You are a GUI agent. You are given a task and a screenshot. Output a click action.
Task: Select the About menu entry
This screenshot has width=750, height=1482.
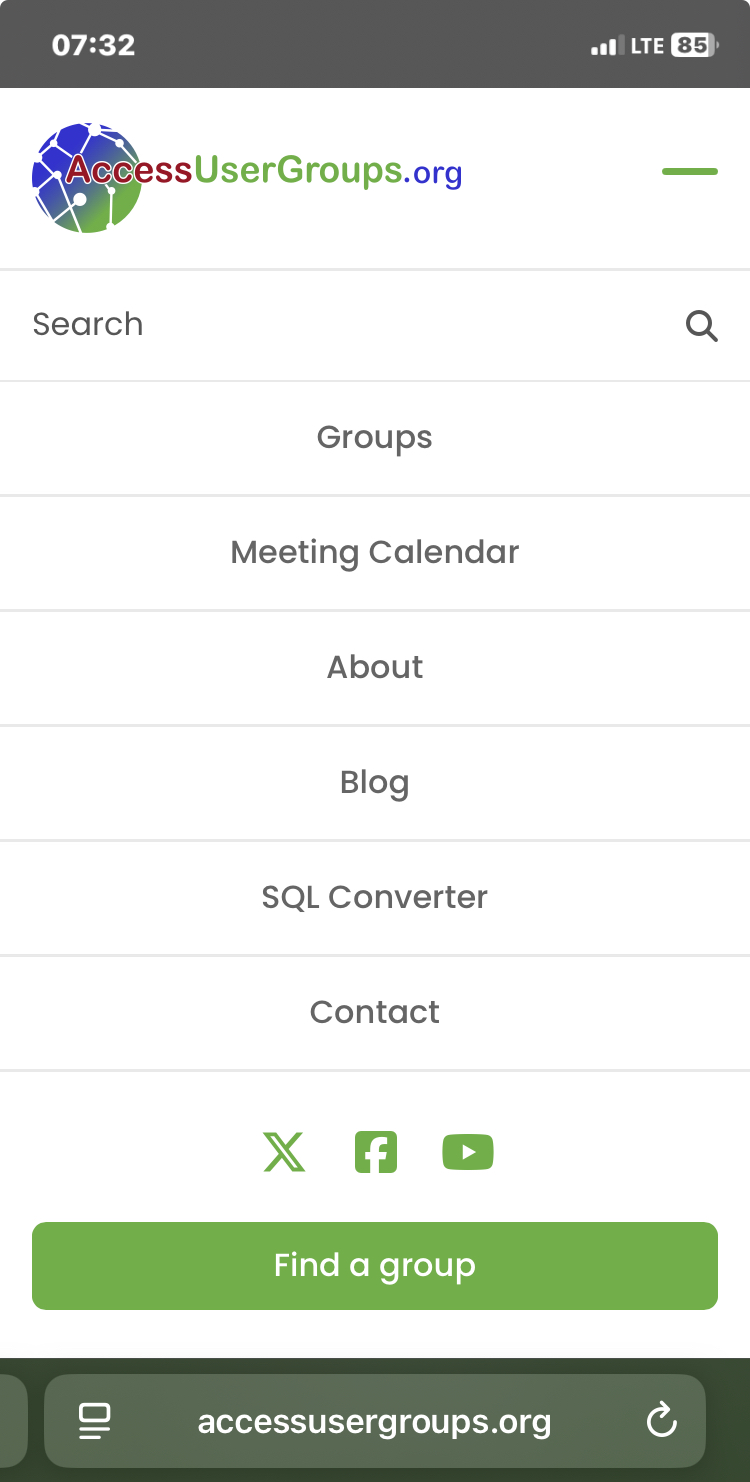375,667
